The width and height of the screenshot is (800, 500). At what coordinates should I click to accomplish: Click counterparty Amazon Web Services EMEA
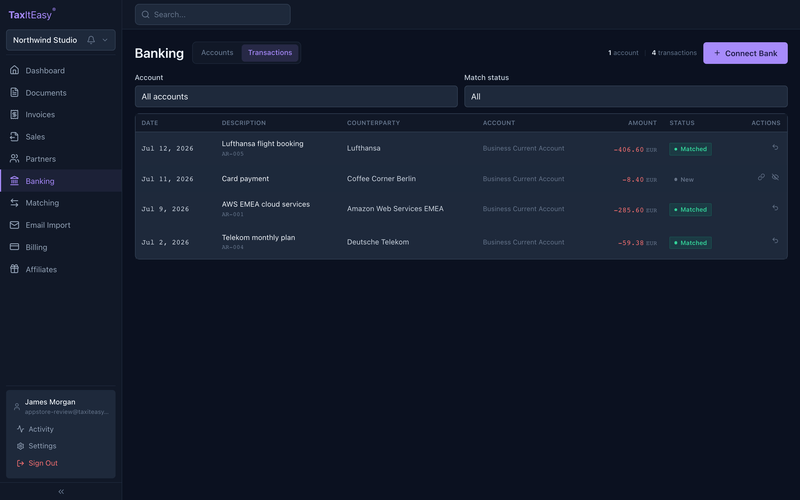[x=395, y=209]
